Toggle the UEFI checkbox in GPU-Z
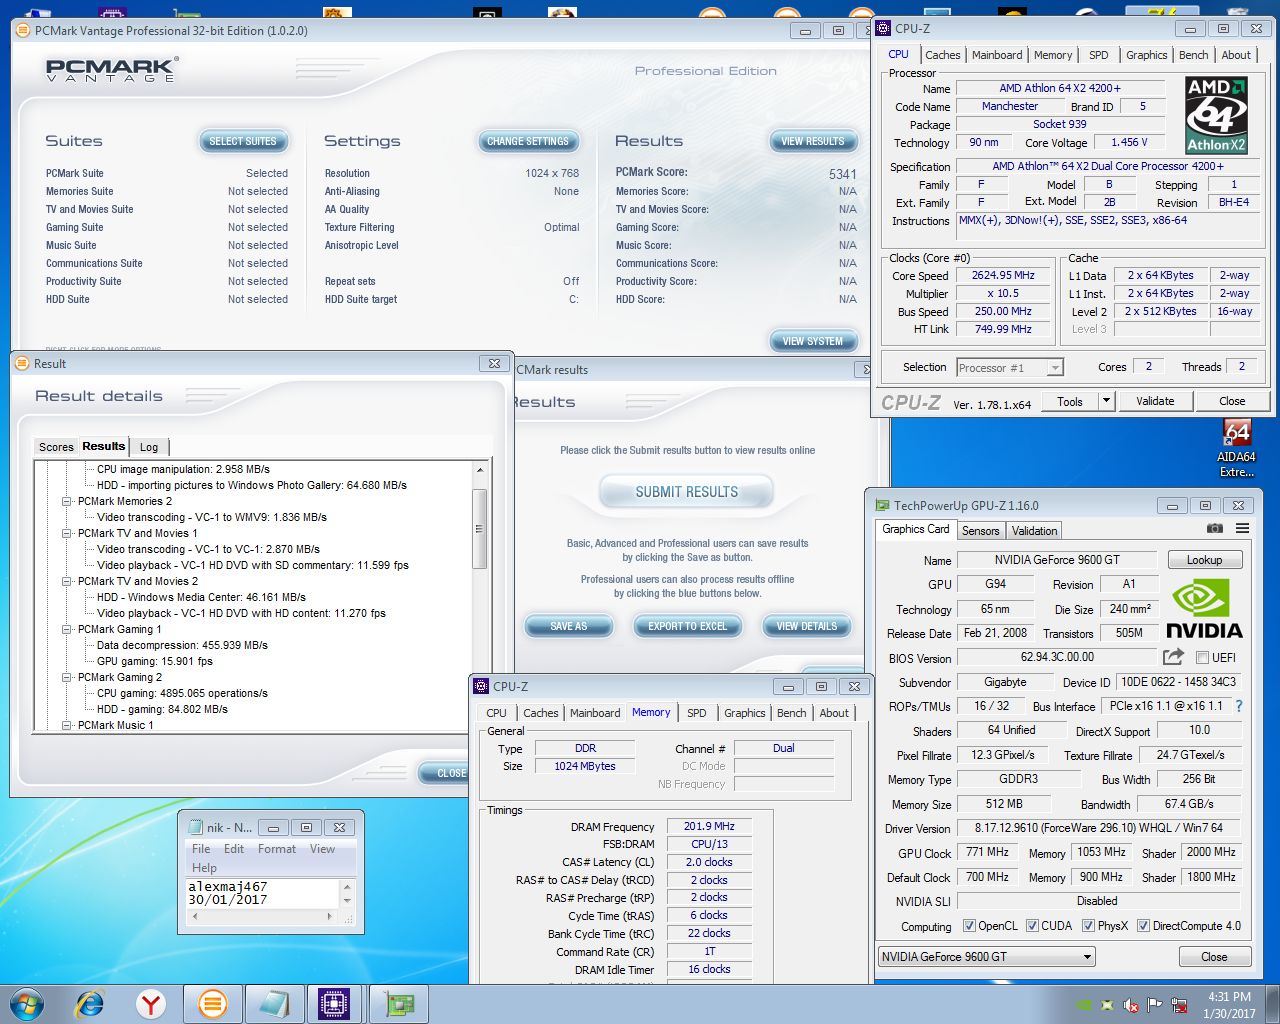Screen dimensions: 1280x1024 tap(1203, 657)
